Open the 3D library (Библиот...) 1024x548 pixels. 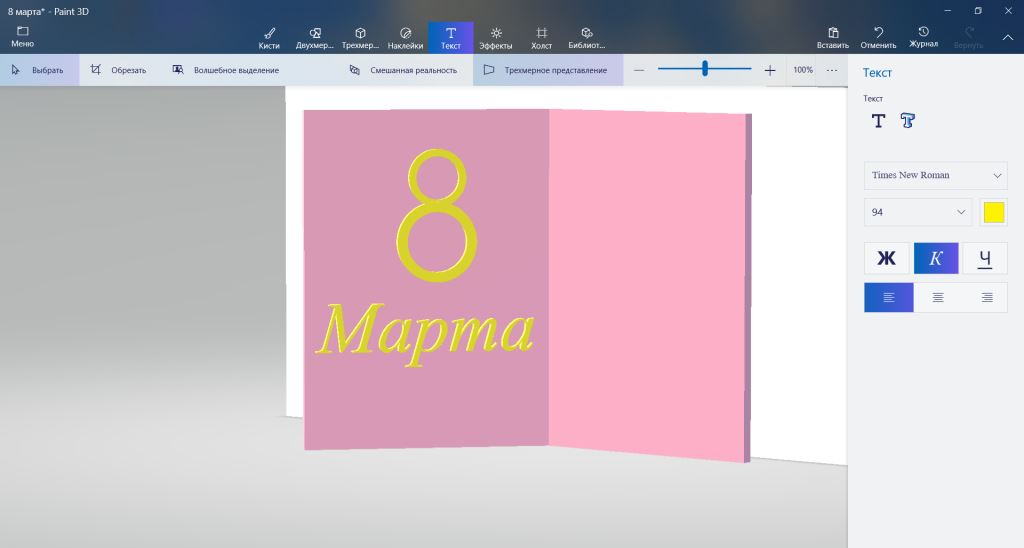click(x=586, y=38)
